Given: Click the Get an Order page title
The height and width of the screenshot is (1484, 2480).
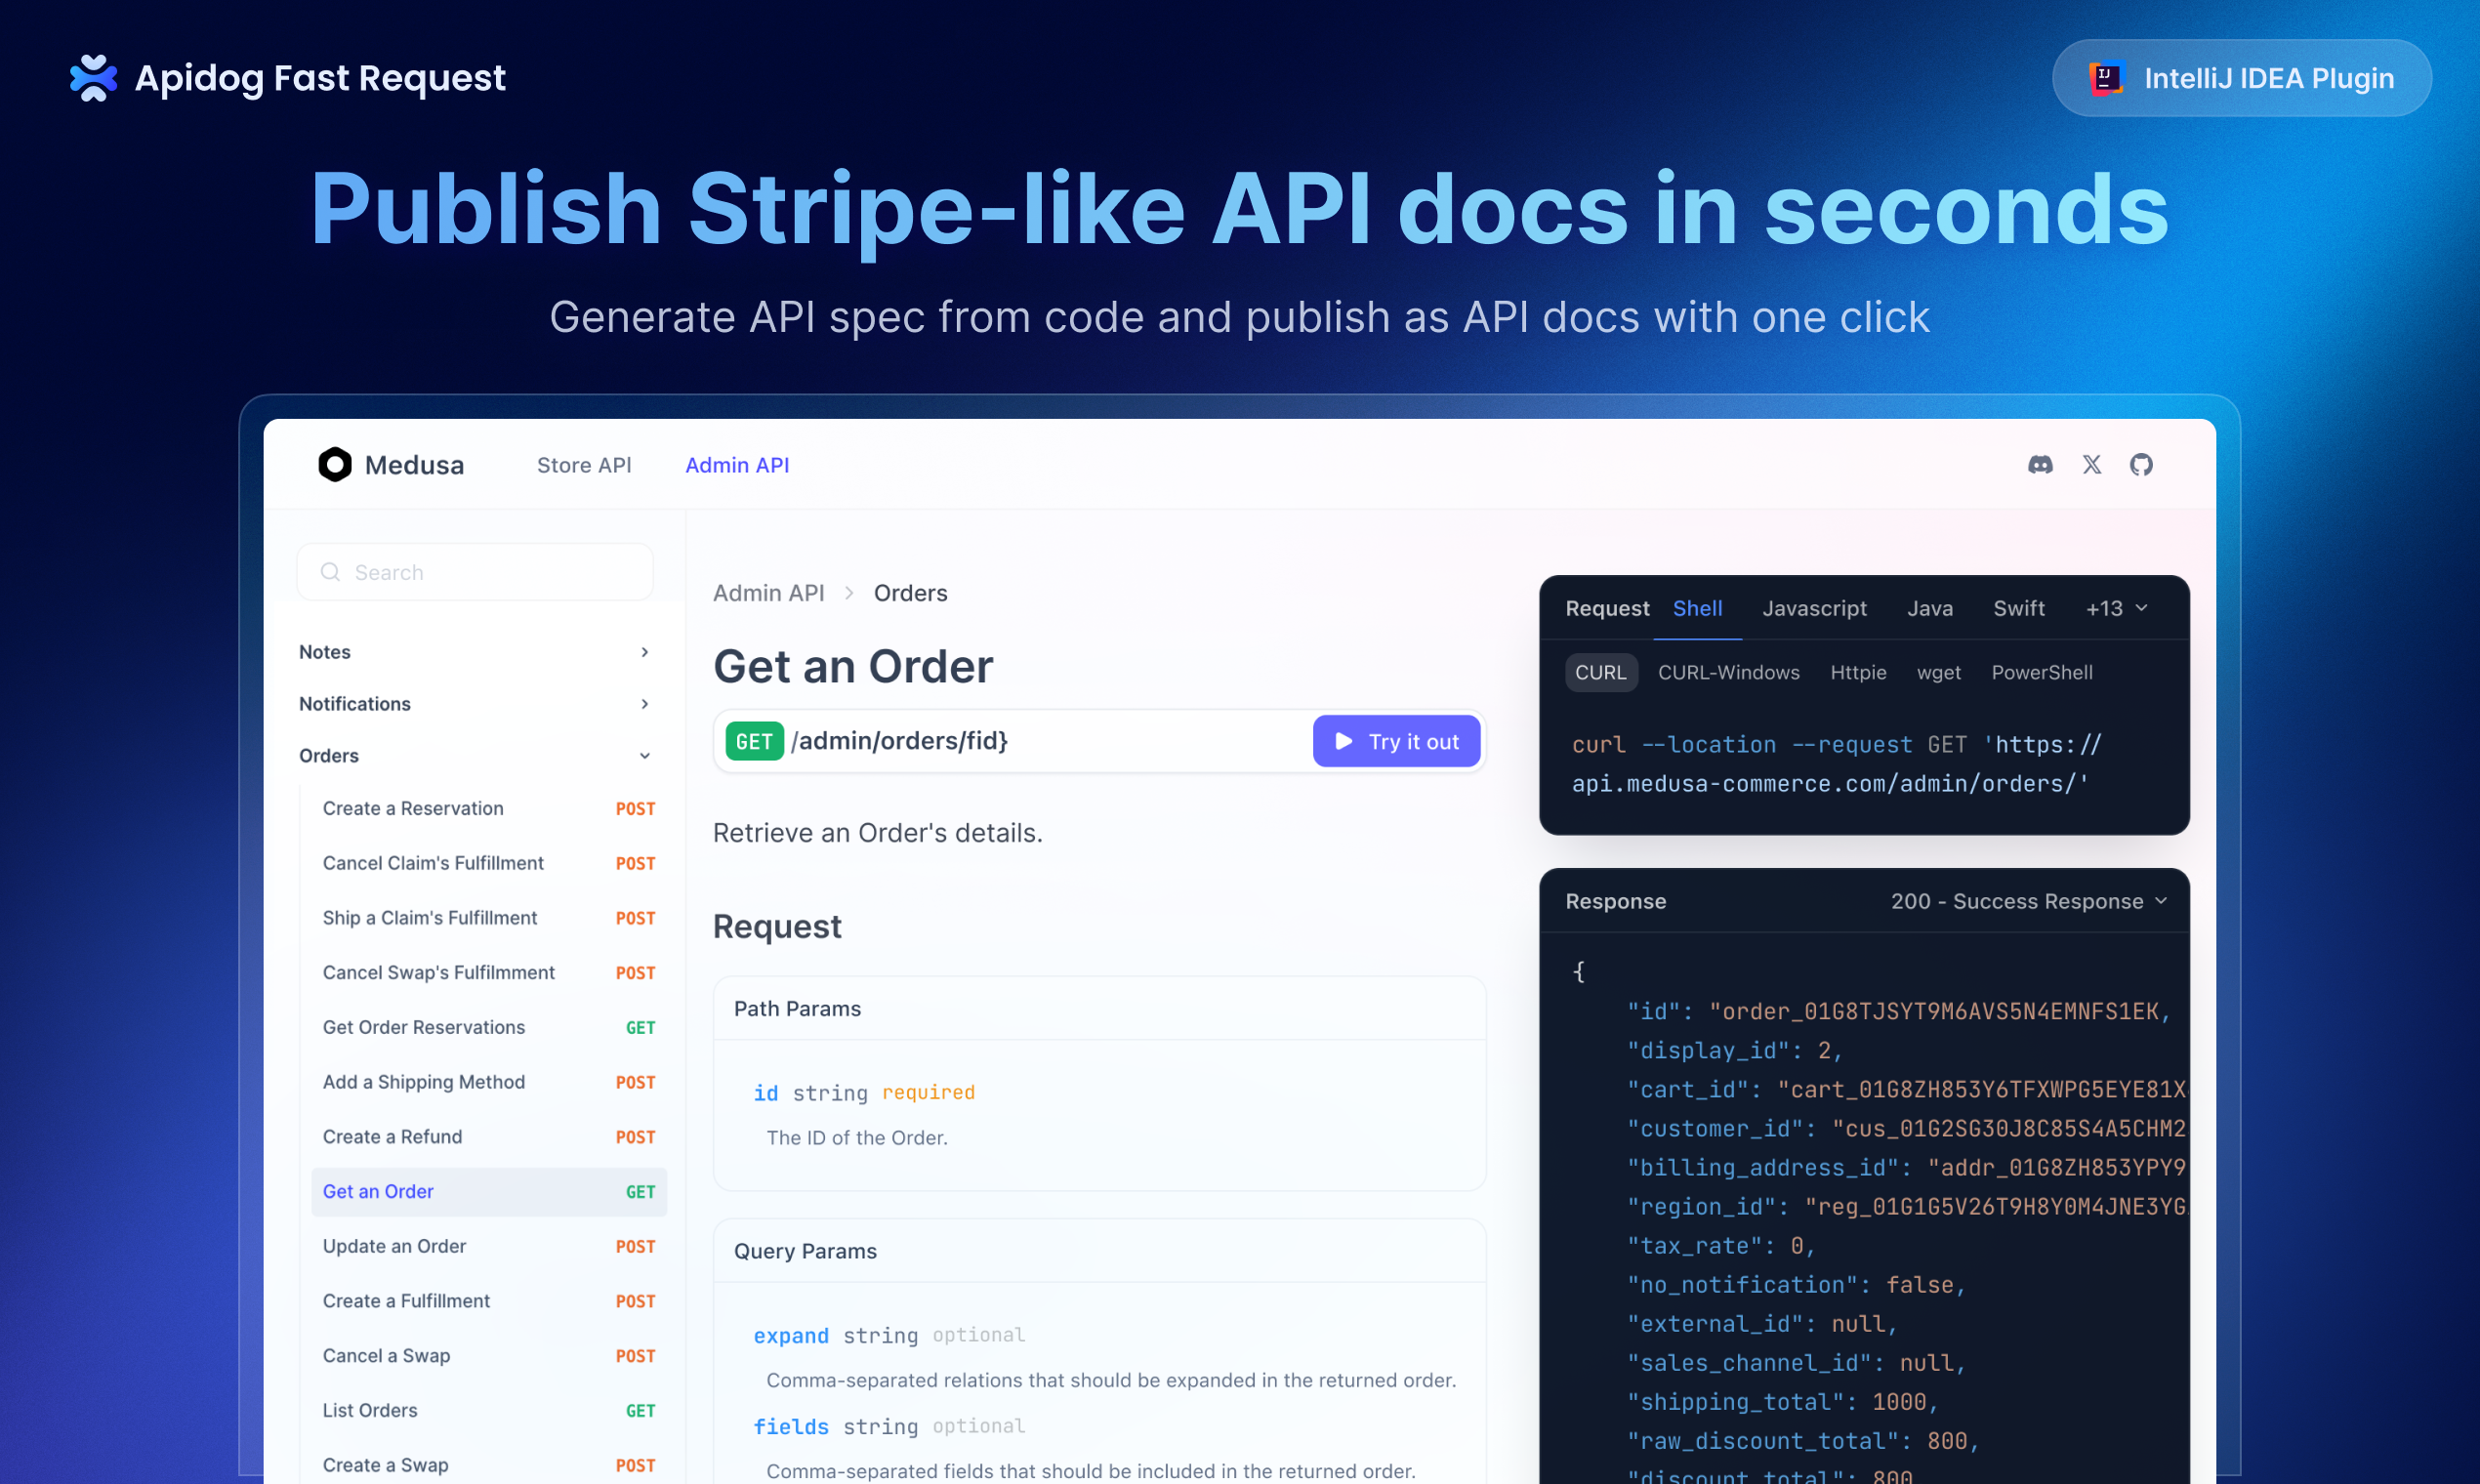Looking at the screenshot, I should click(853, 667).
